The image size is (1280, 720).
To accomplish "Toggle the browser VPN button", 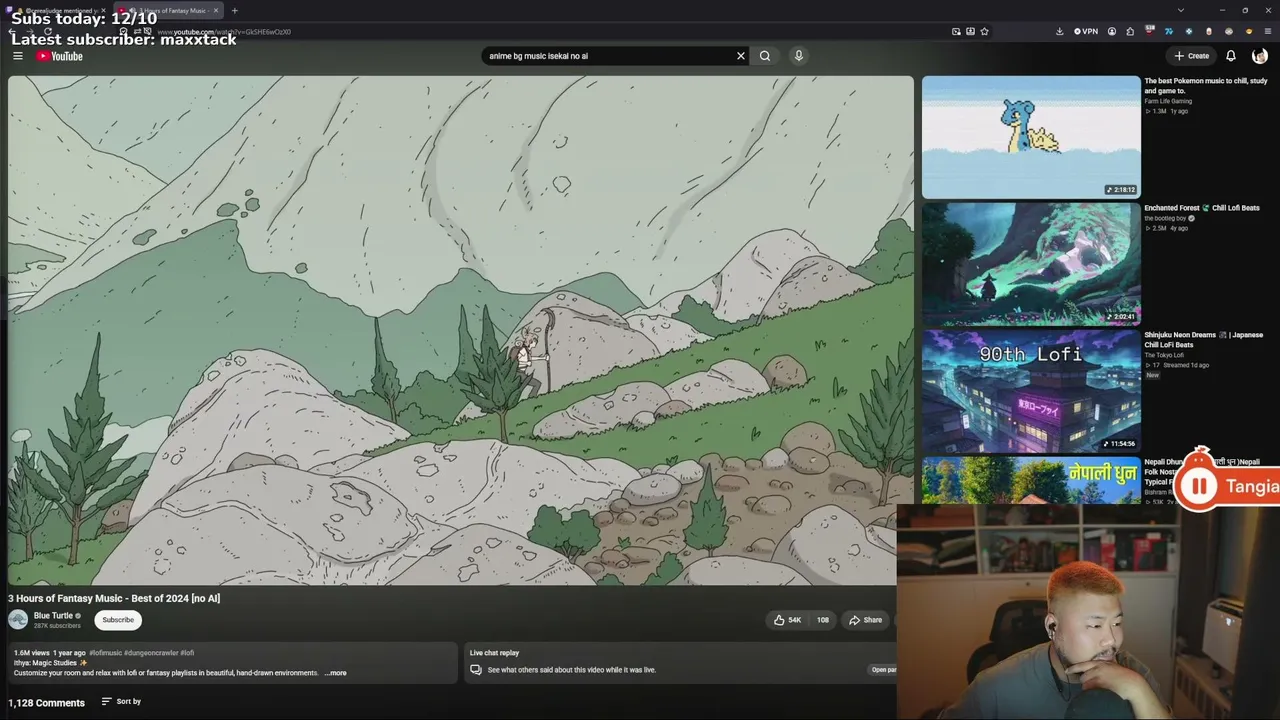I will [1085, 31].
